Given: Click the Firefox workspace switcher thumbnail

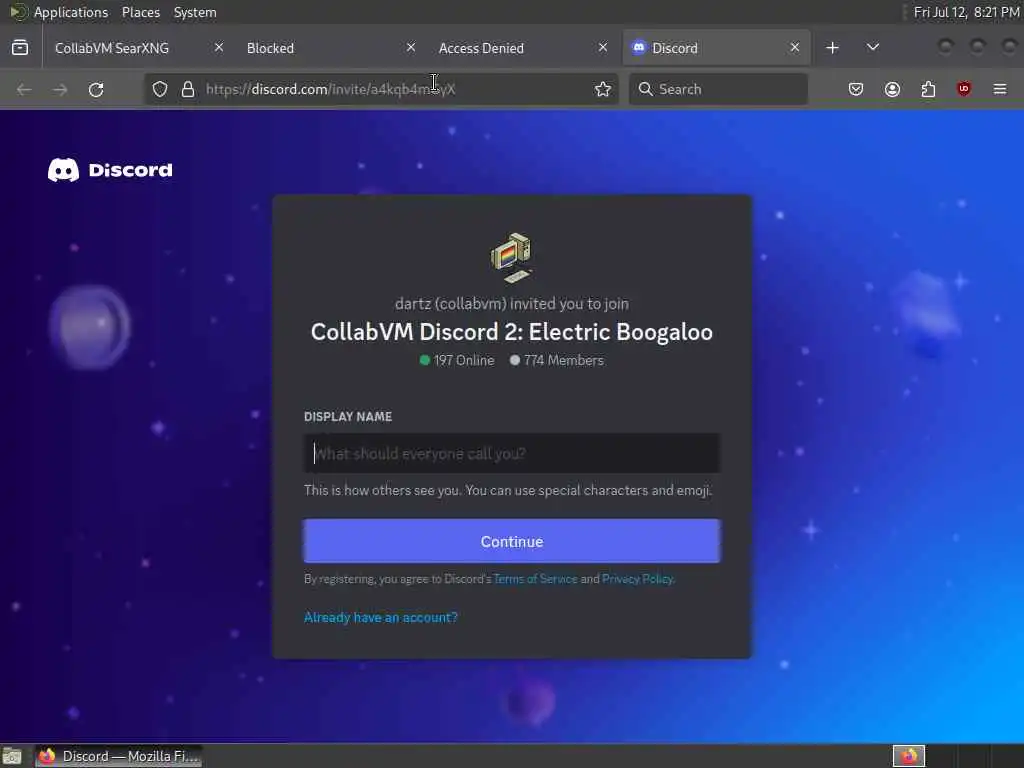Looking at the screenshot, I should click(909, 756).
